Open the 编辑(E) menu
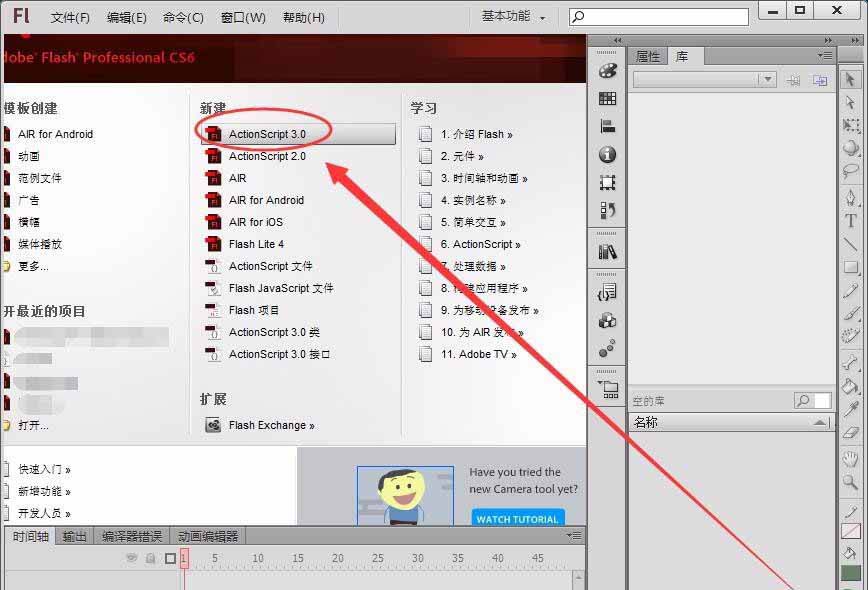 127,18
